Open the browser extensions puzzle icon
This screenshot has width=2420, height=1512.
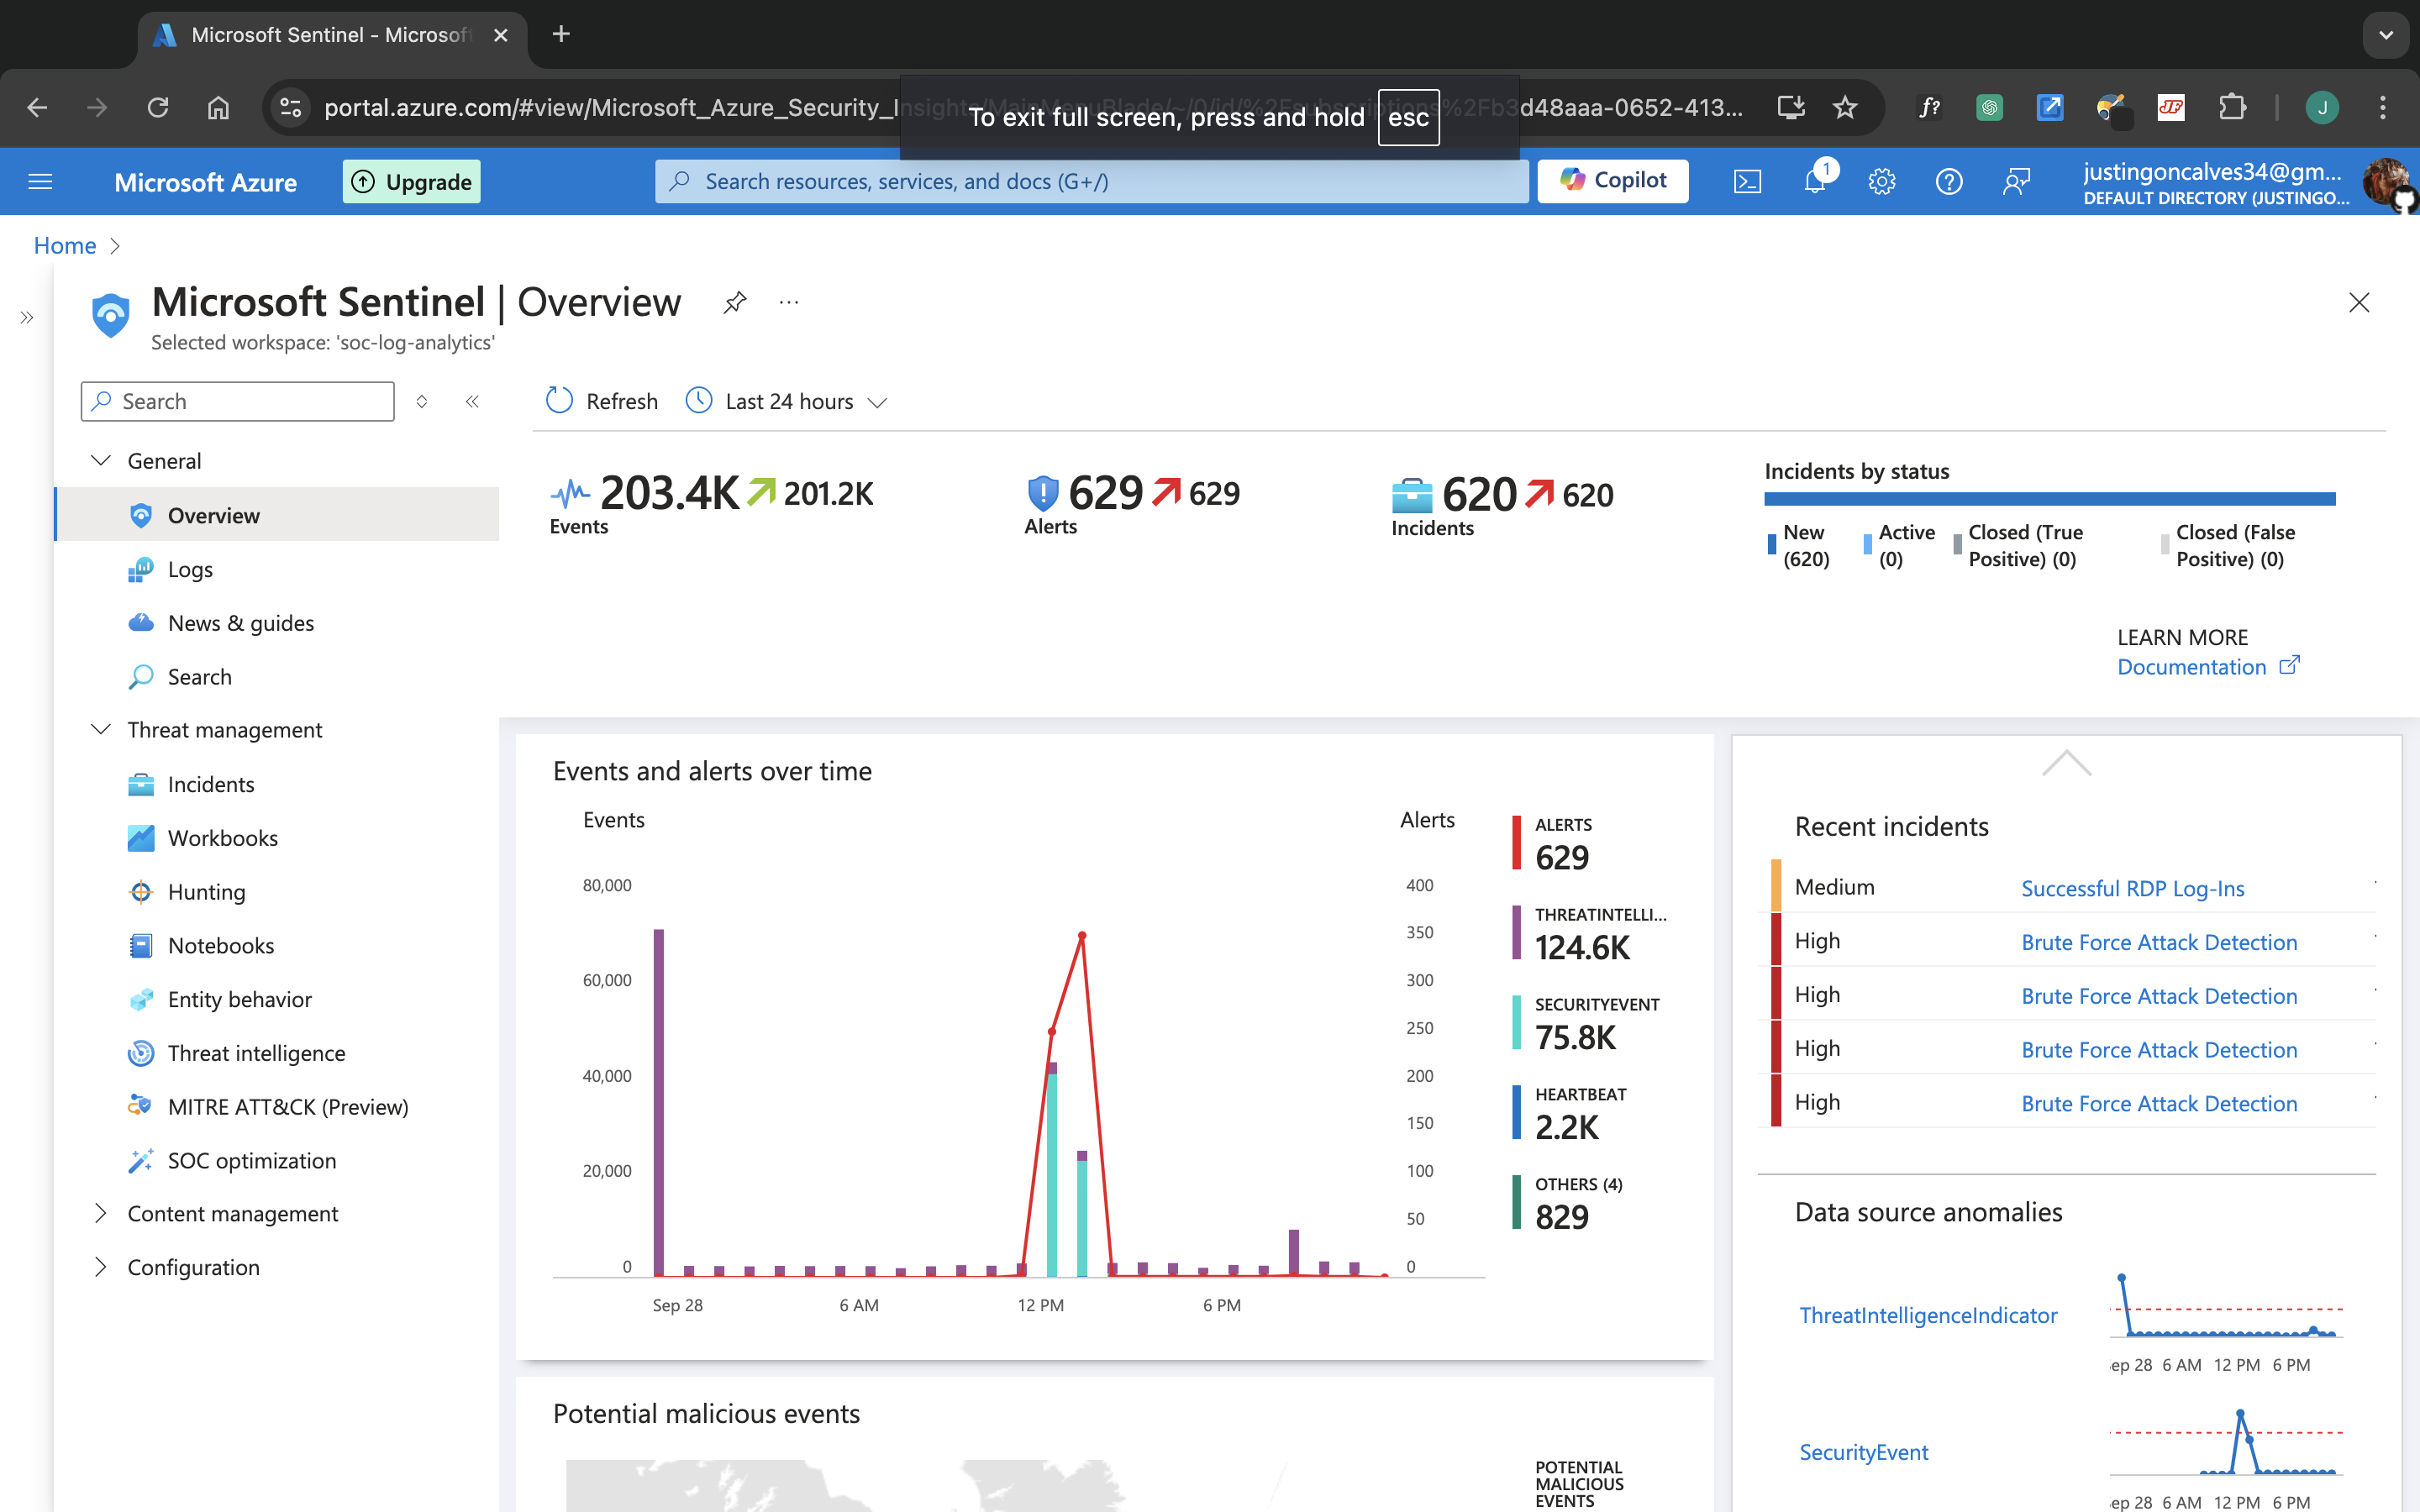pyautogui.click(x=2232, y=107)
